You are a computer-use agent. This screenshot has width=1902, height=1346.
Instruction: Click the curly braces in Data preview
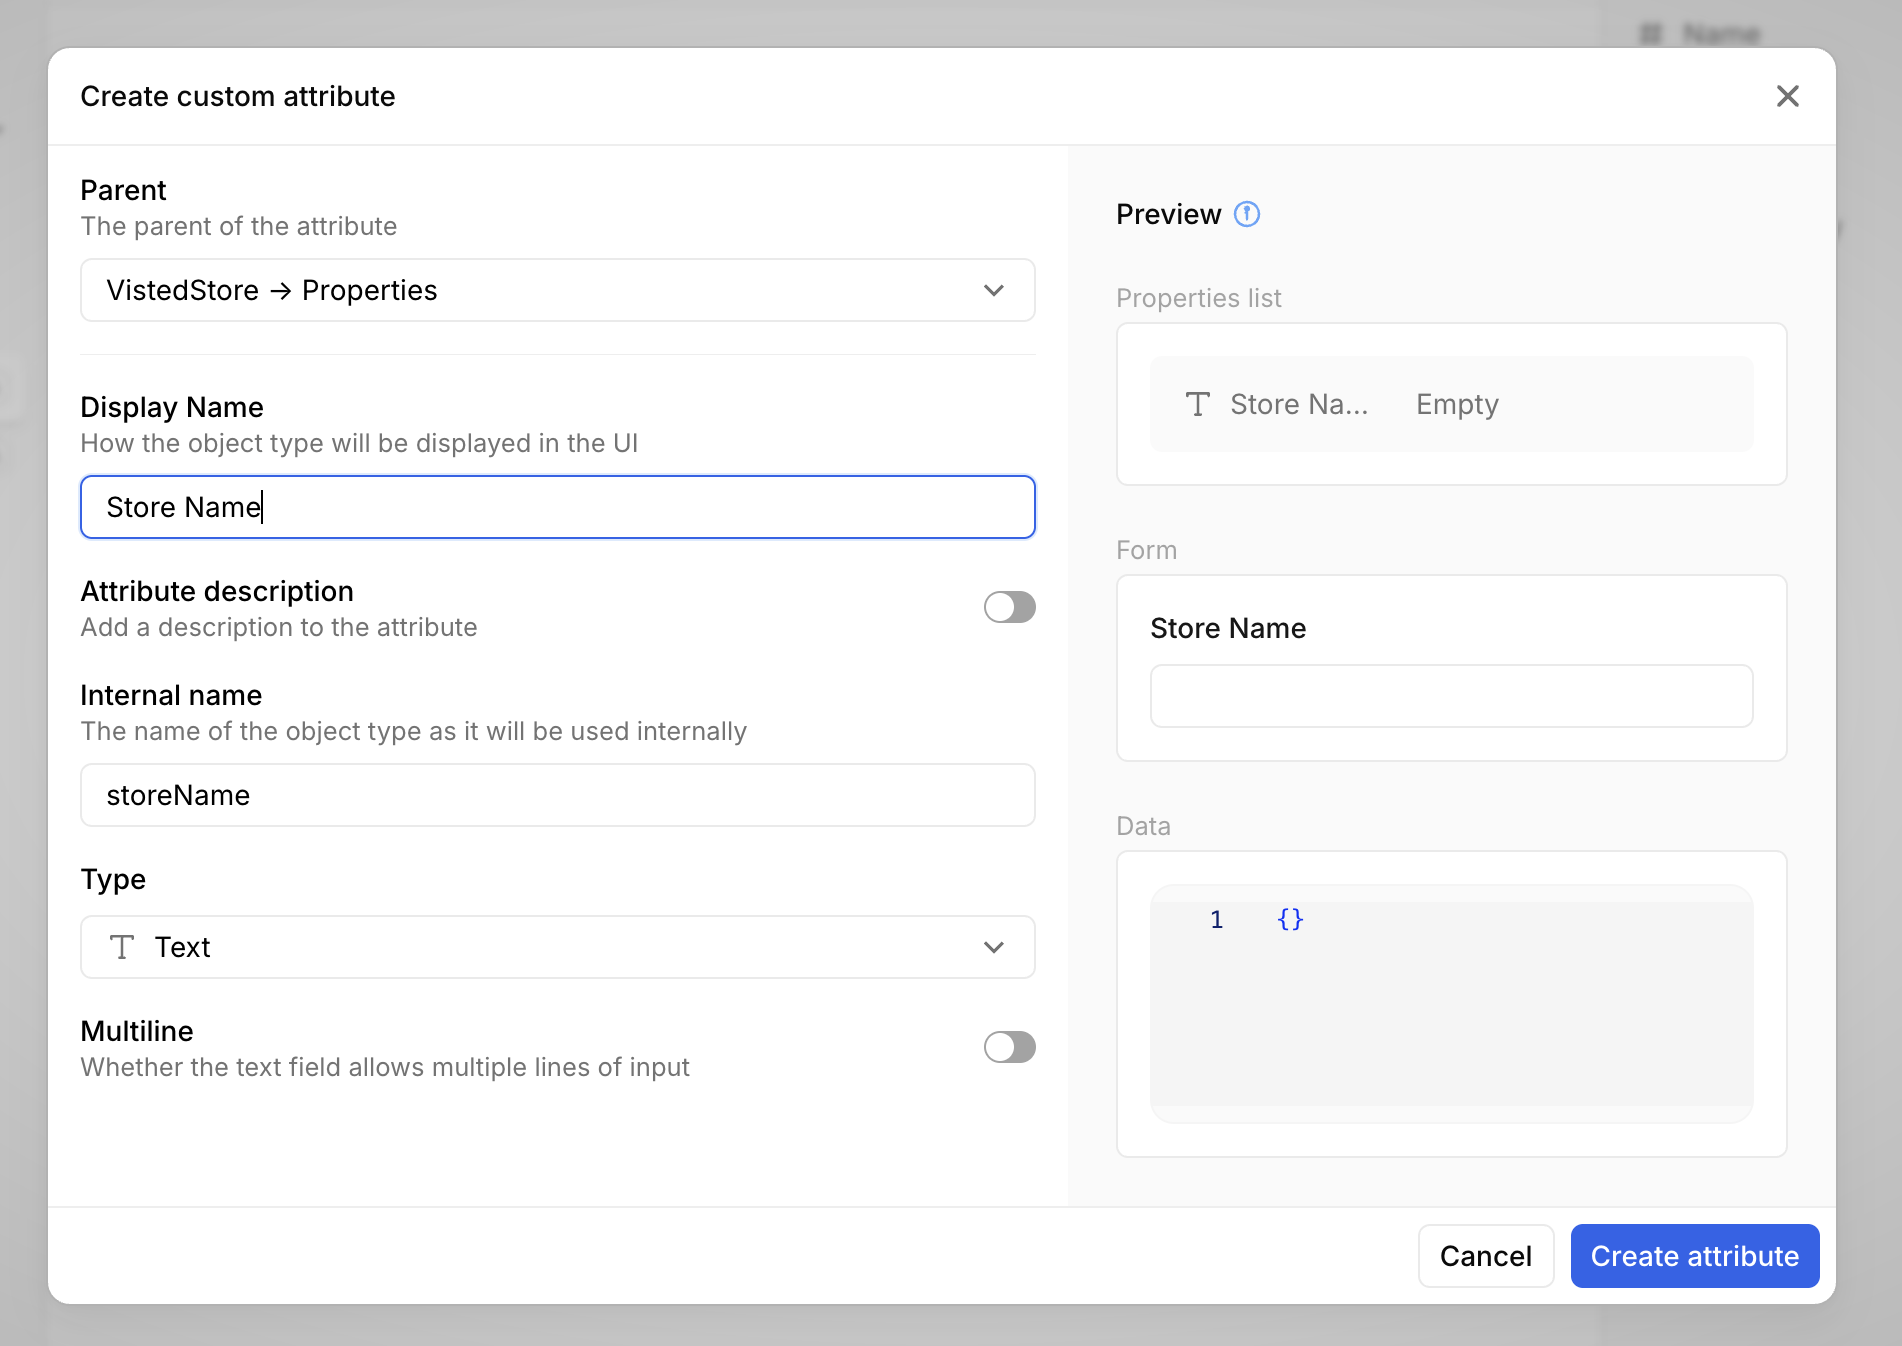1290,919
